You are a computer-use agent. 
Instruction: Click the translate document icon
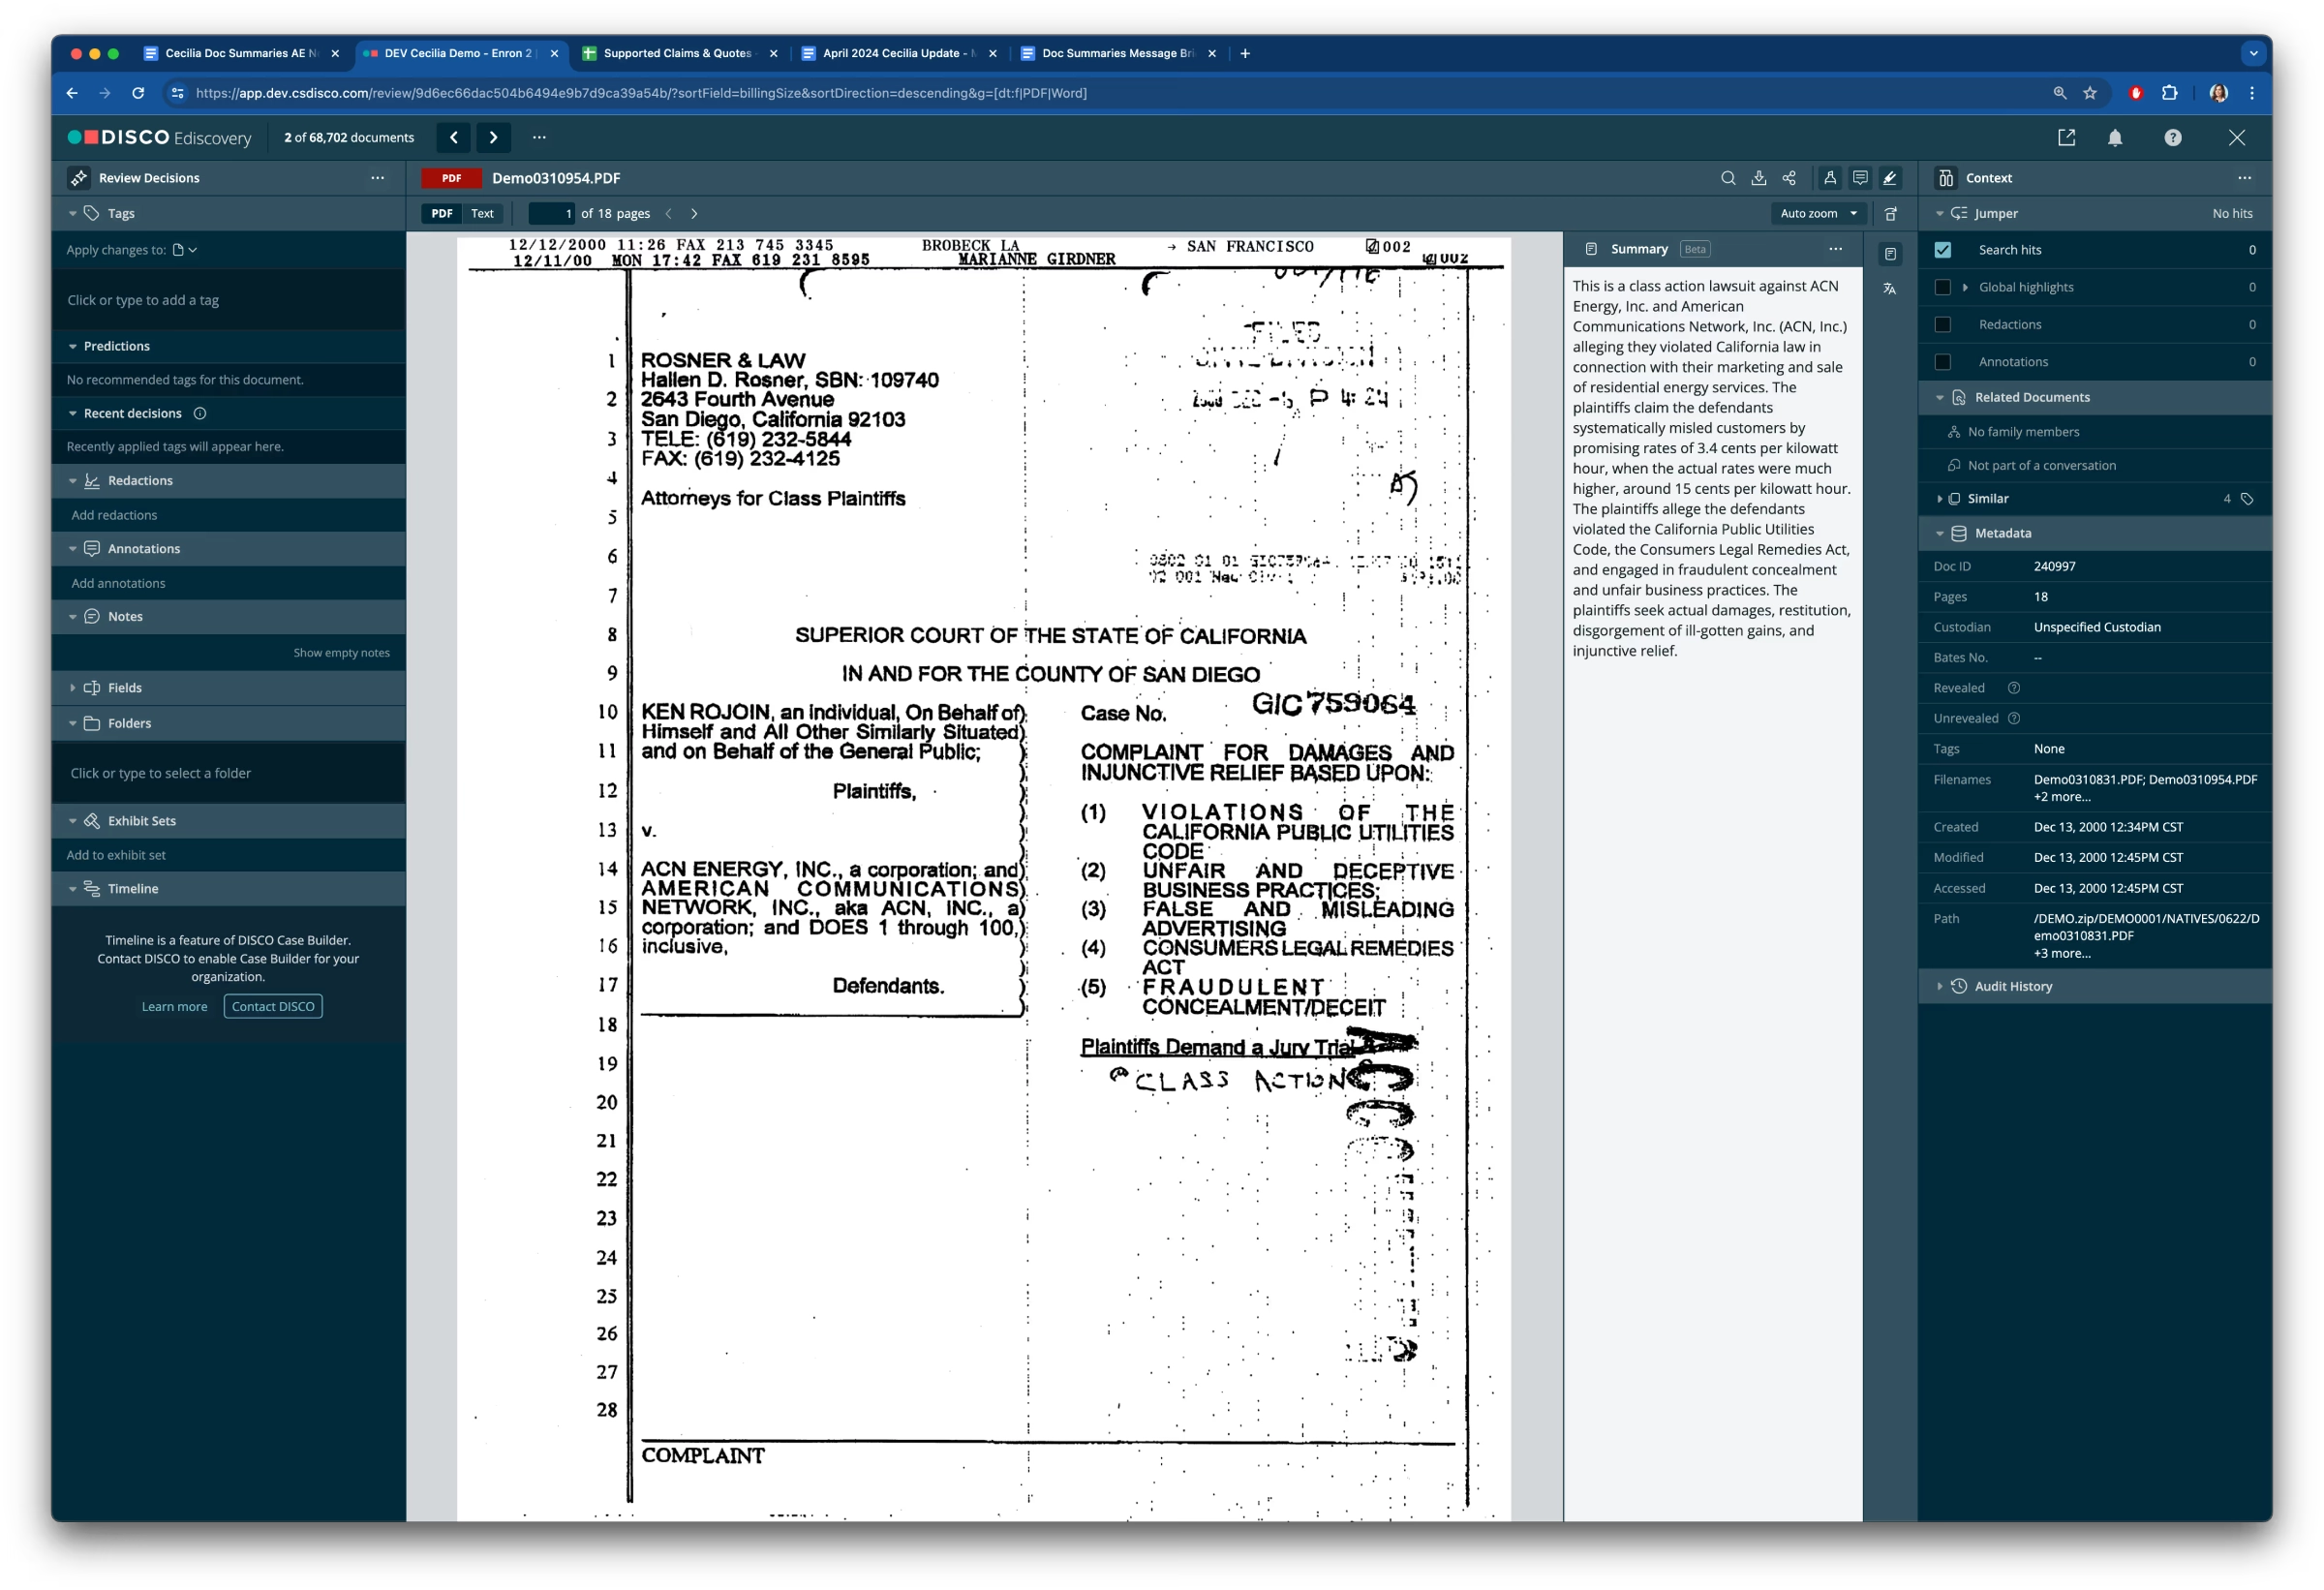click(x=1889, y=289)
